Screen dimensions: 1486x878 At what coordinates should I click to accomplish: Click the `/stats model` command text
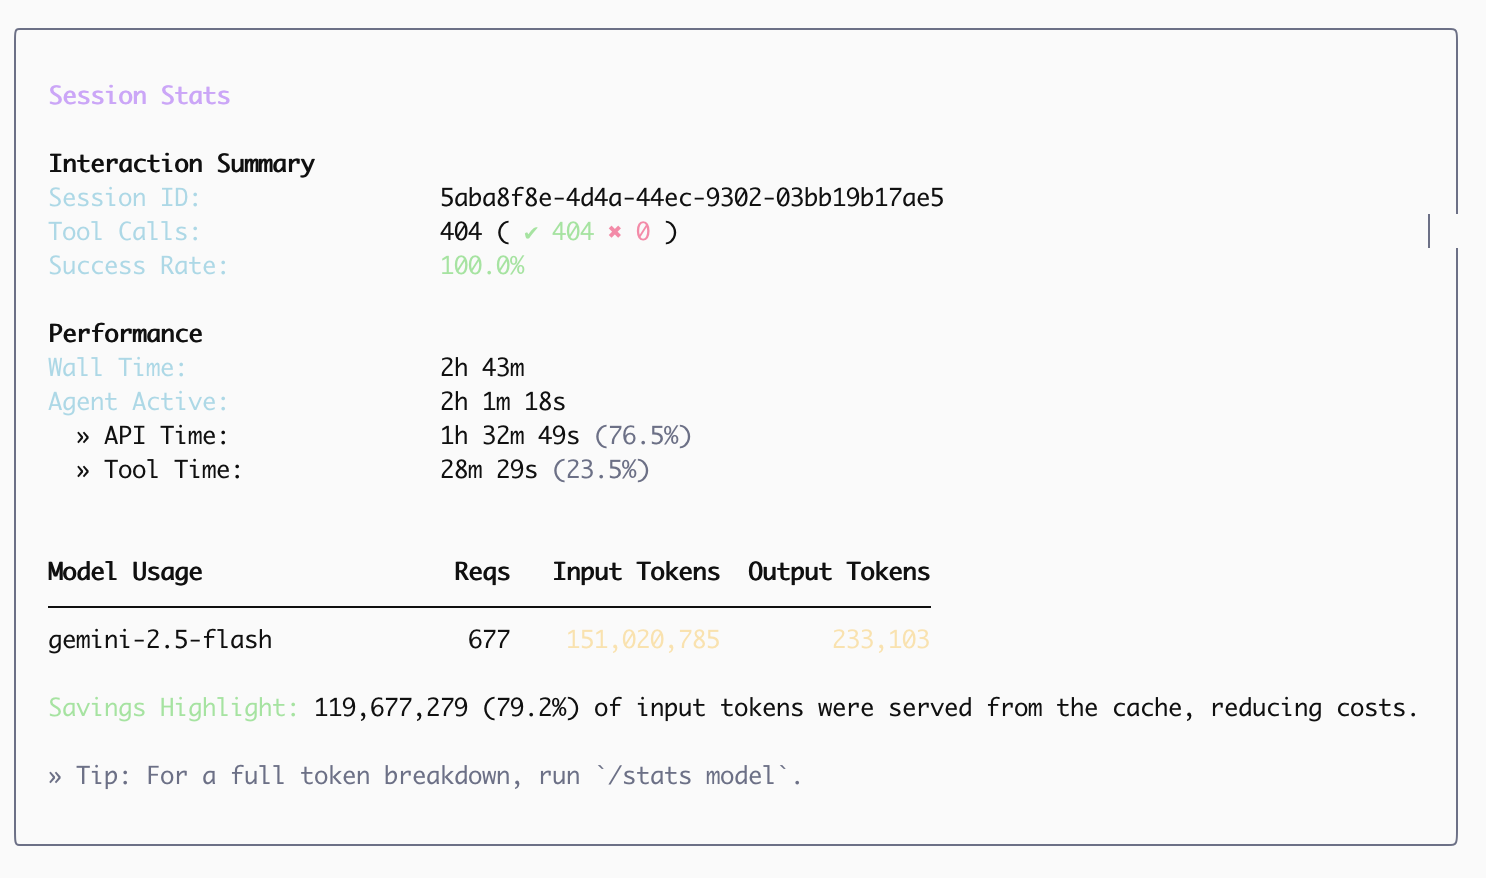pyautogui.click(x=698, y=776)
